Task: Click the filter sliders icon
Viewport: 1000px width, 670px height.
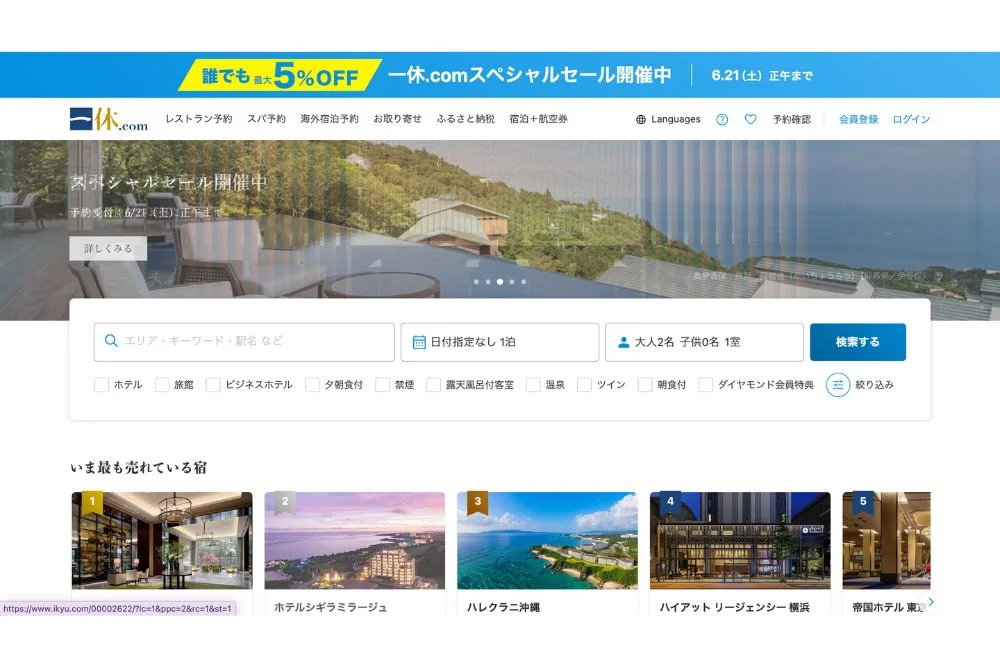Action: click(x=838, y=385)
